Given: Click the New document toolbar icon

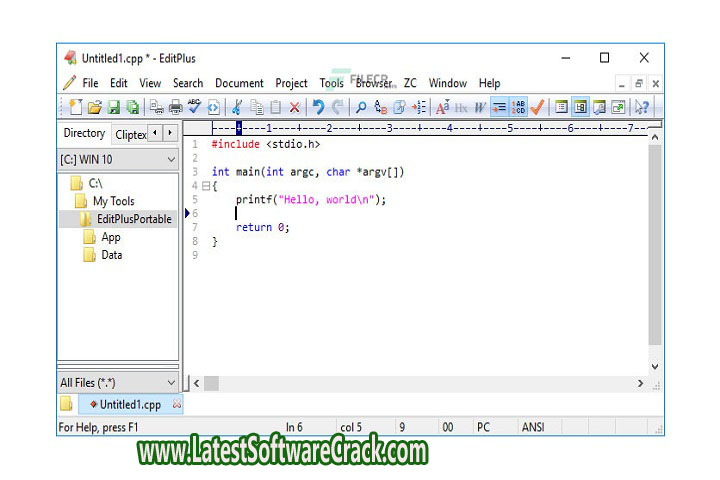Looking at the screenshot, I should click(75, 107).
